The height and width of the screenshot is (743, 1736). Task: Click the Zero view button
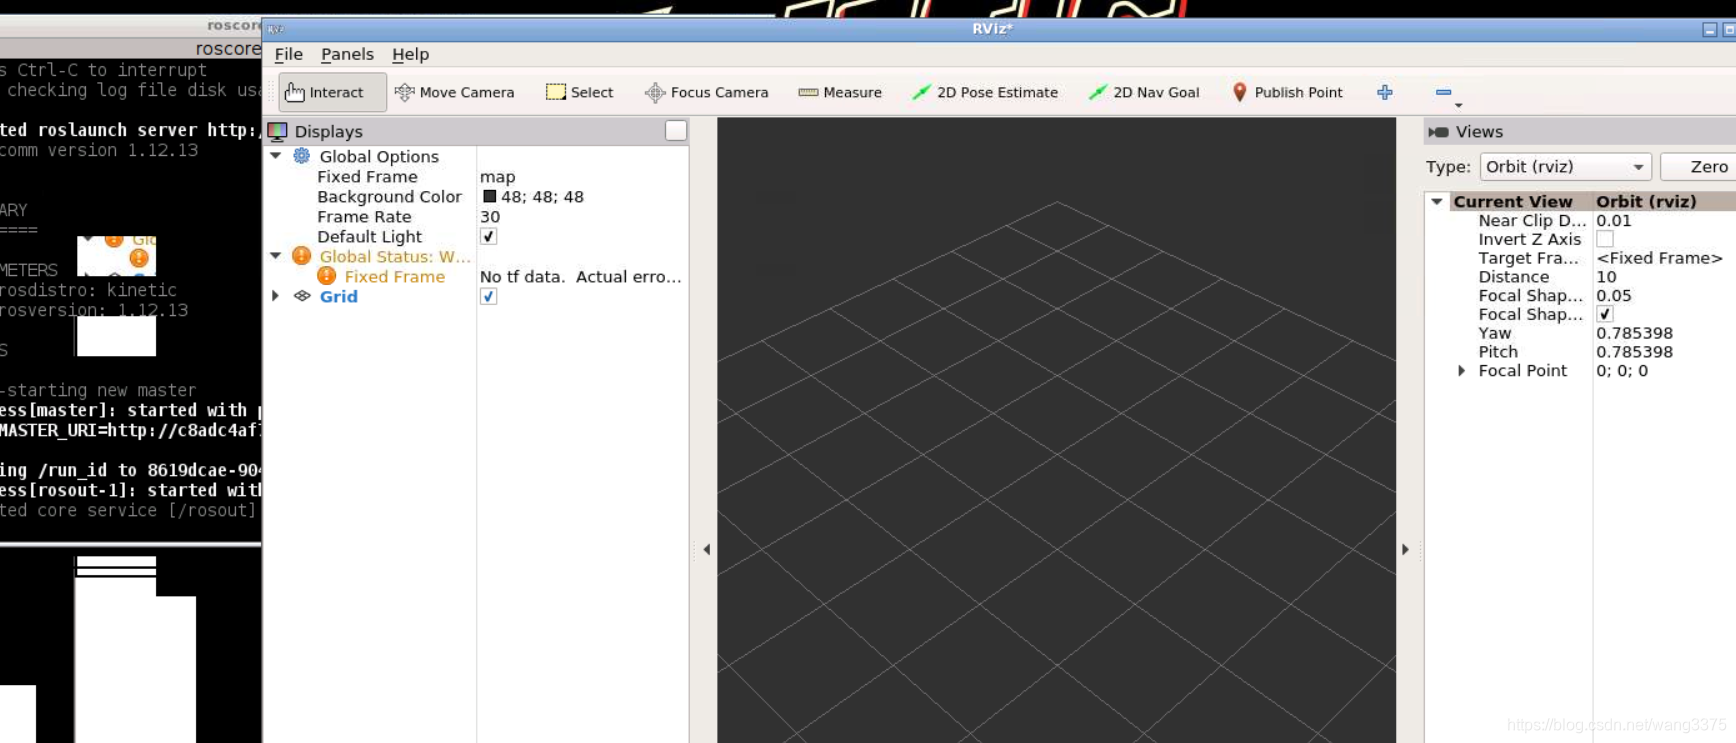(1698, 167)
